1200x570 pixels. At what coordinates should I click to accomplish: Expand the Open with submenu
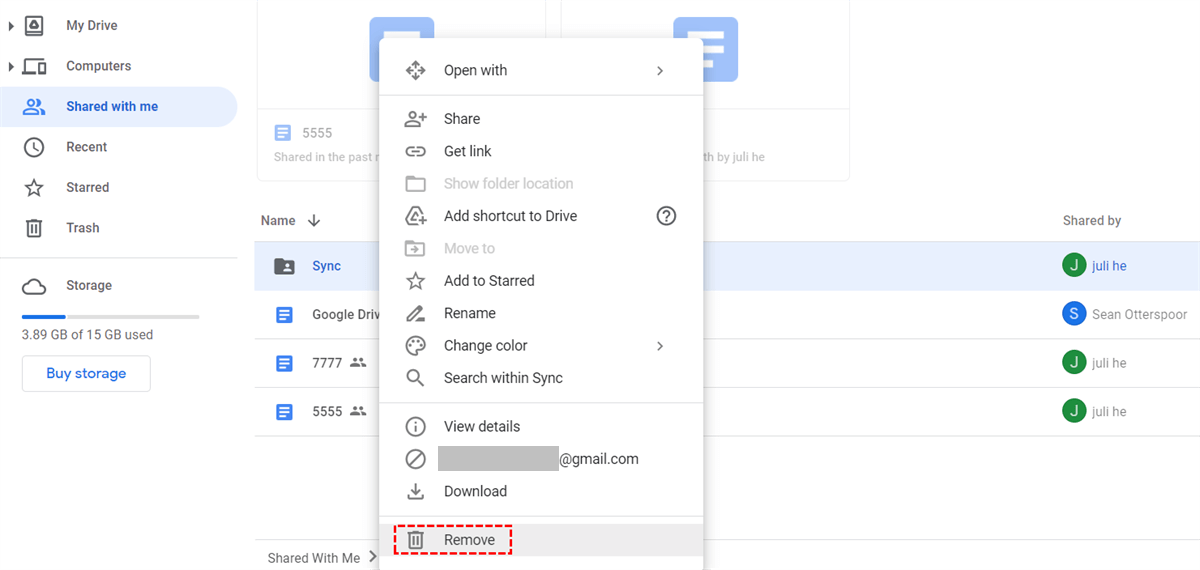click(660, 71)
